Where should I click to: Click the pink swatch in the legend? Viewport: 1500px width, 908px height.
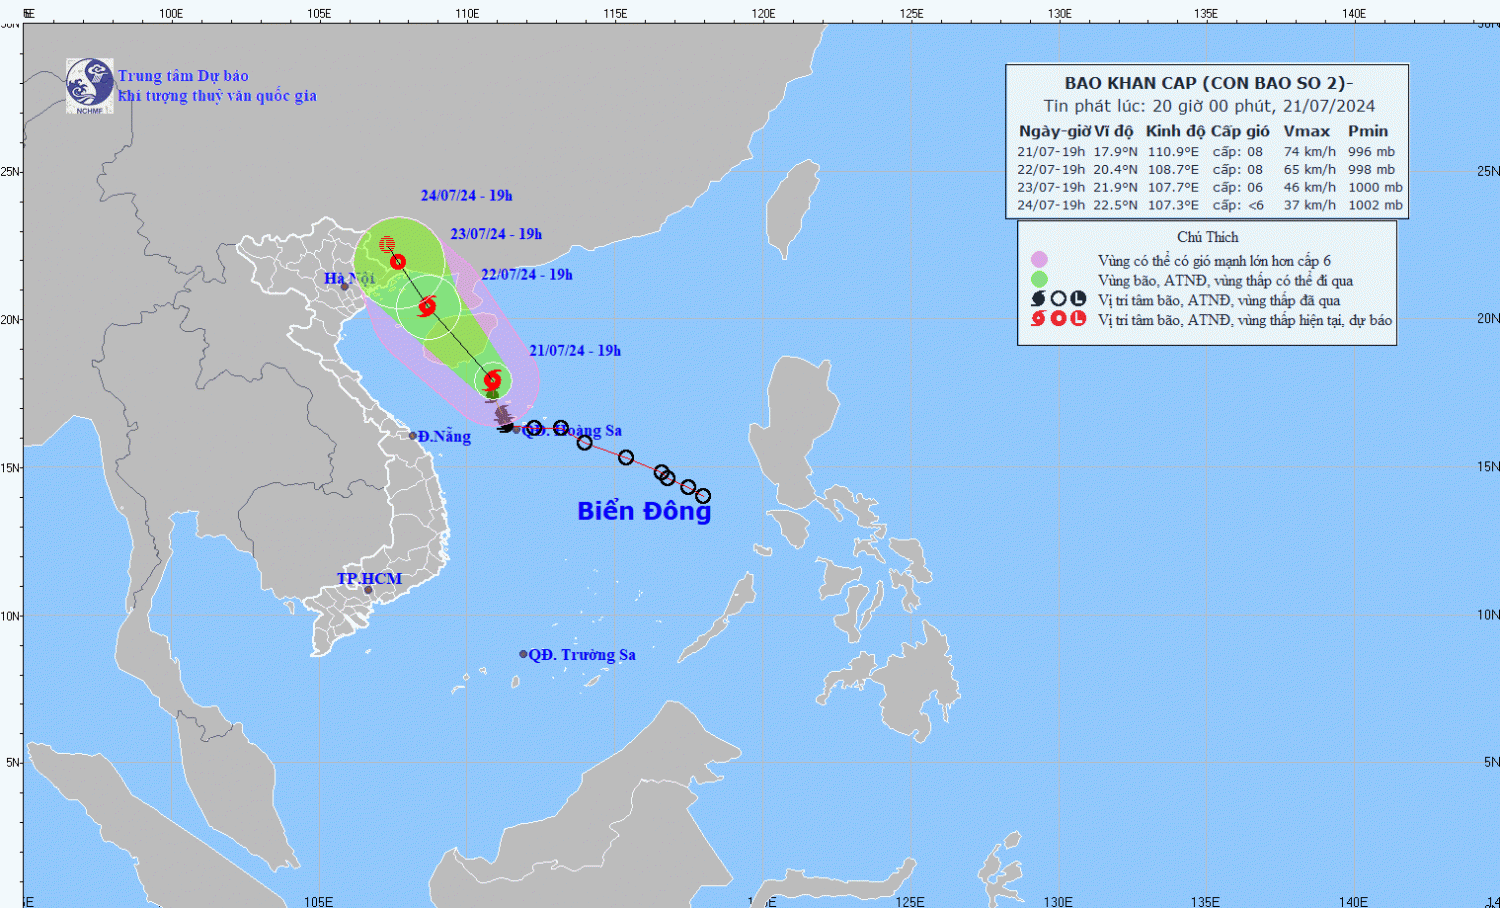click(x=1039, y=260)
